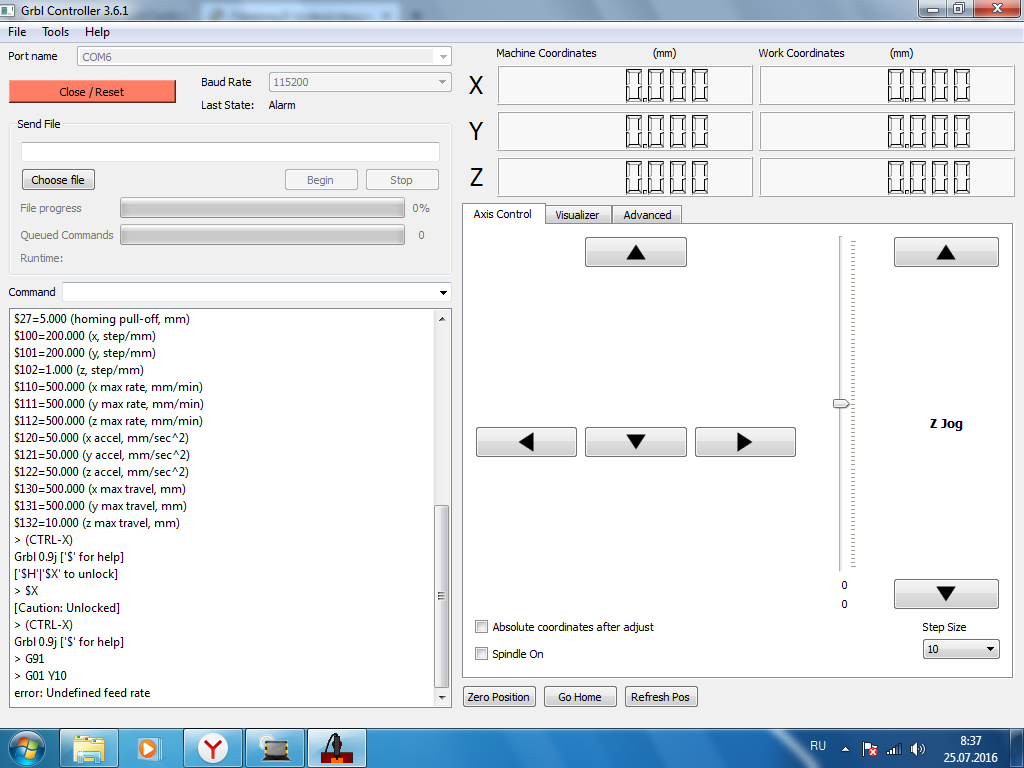Enable Absolute coordinates after adjust
This screenshot has height=768, width=1024.
(481, 627)
